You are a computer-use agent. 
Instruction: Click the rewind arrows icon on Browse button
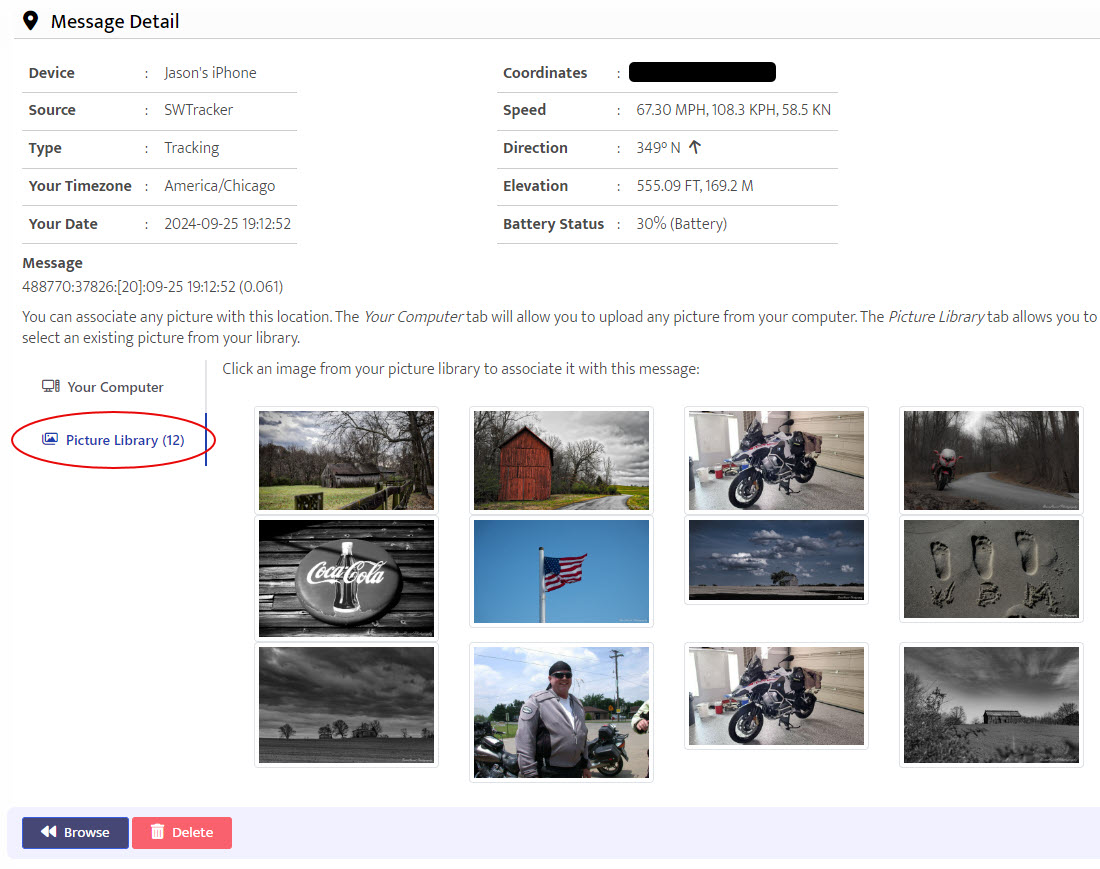click(x=47, y=832)
